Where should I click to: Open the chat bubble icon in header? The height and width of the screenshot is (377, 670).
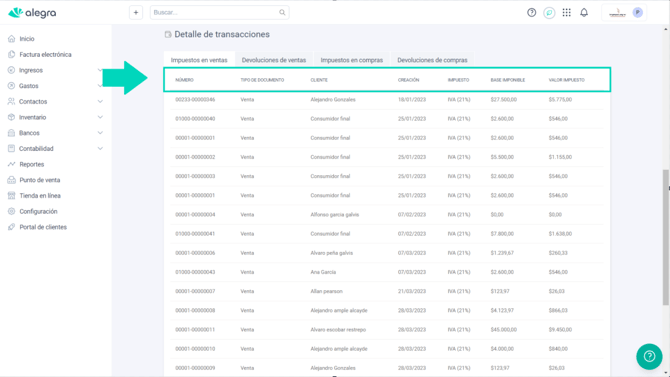549,13
